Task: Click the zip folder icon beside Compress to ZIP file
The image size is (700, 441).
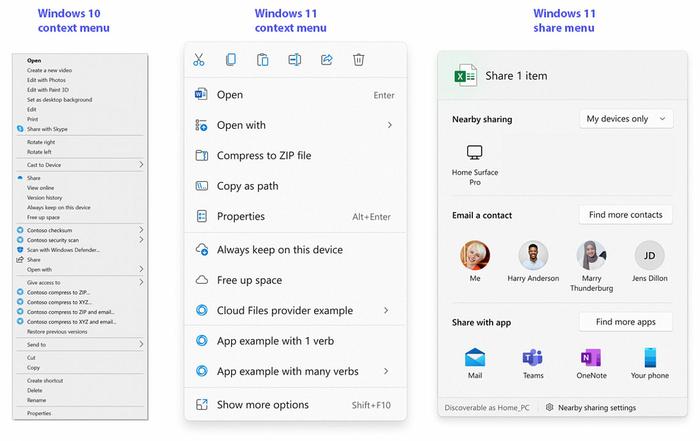Action: [202, 155]
